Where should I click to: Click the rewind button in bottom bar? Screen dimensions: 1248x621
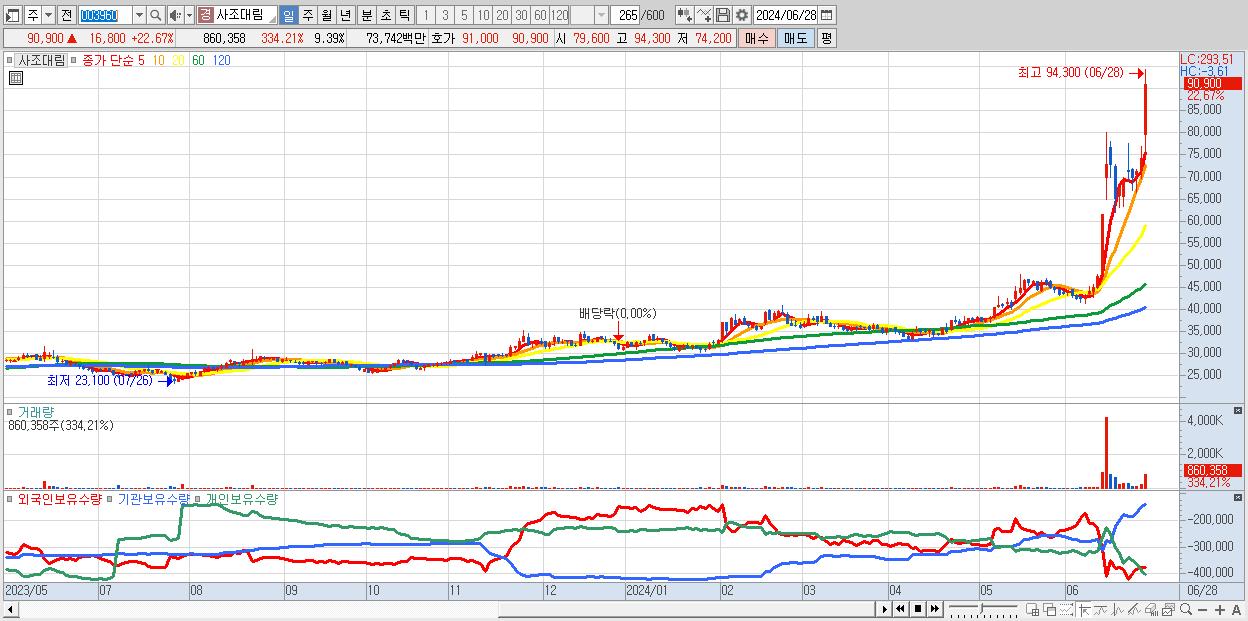900,609
